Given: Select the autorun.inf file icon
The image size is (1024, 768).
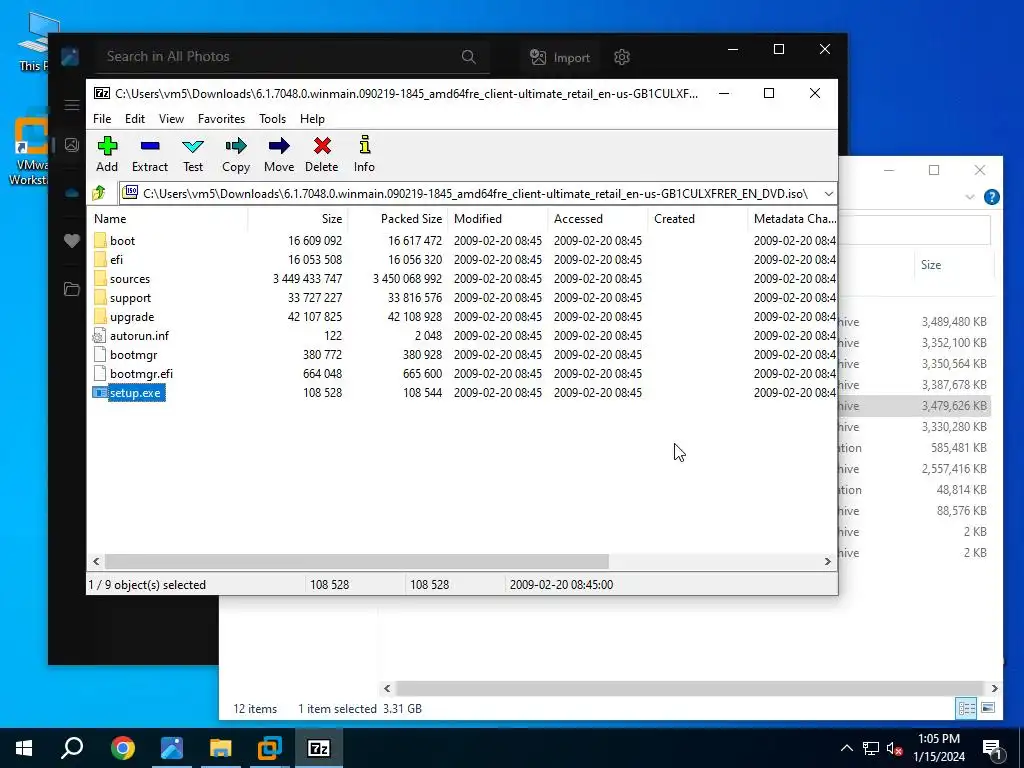Looking at the screenshot, I should tap(99, 336).
